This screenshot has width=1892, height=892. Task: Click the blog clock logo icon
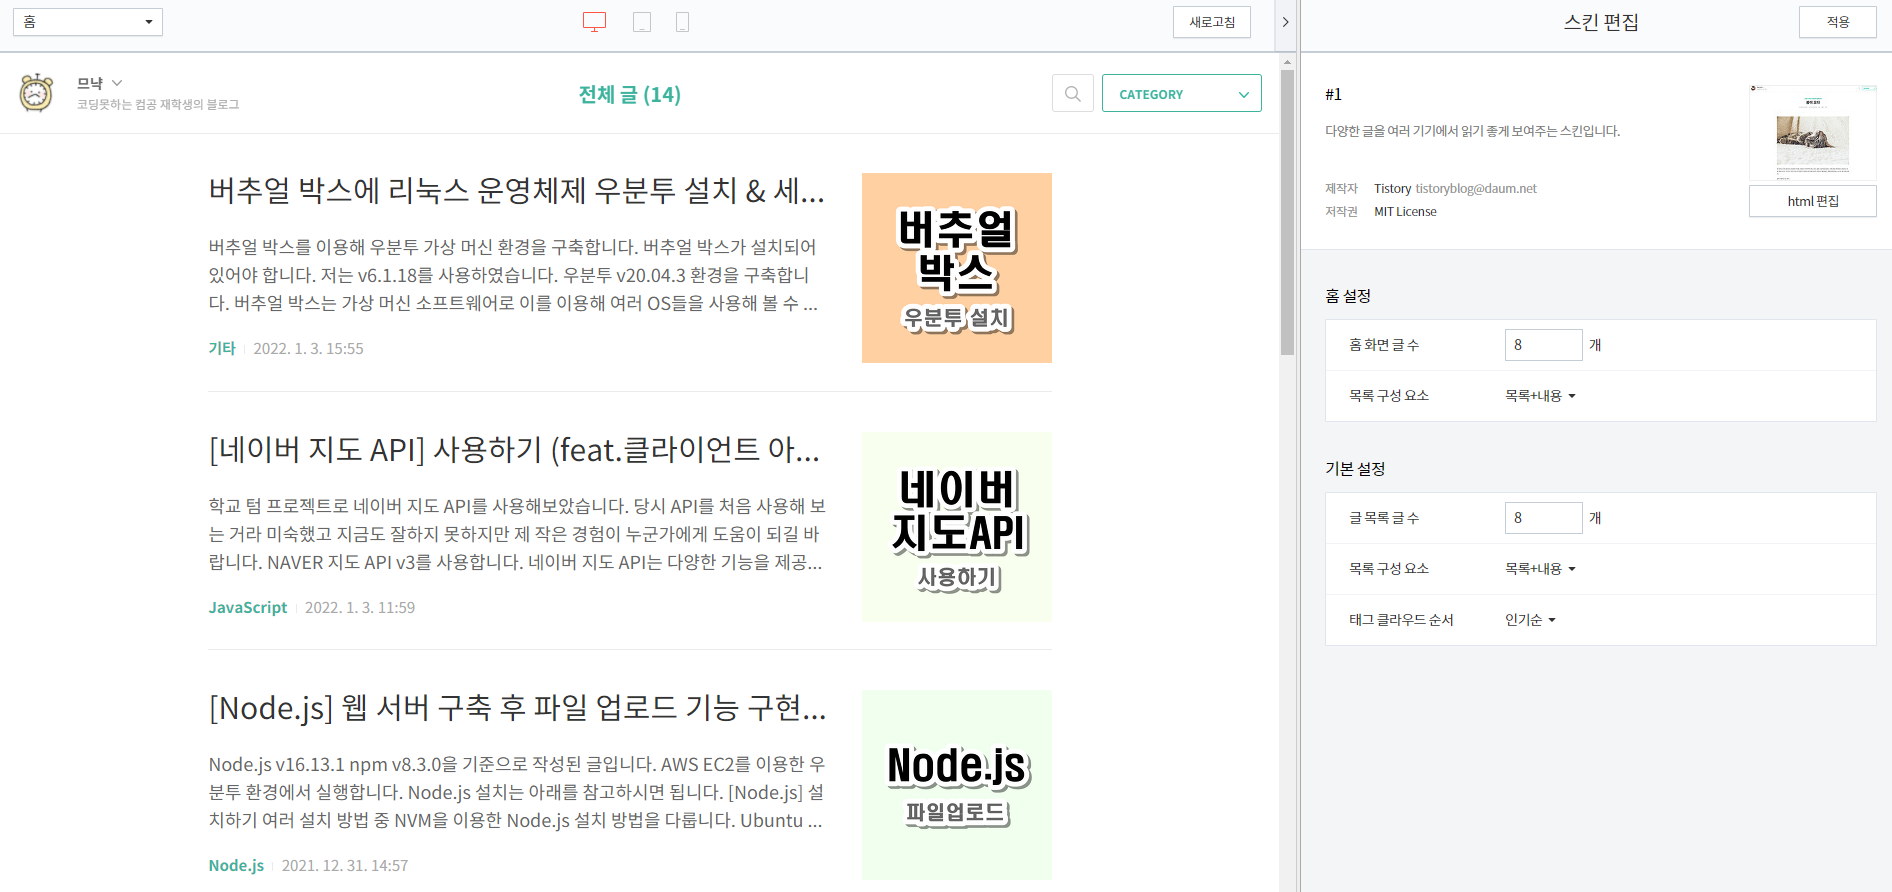click(37, 93)
